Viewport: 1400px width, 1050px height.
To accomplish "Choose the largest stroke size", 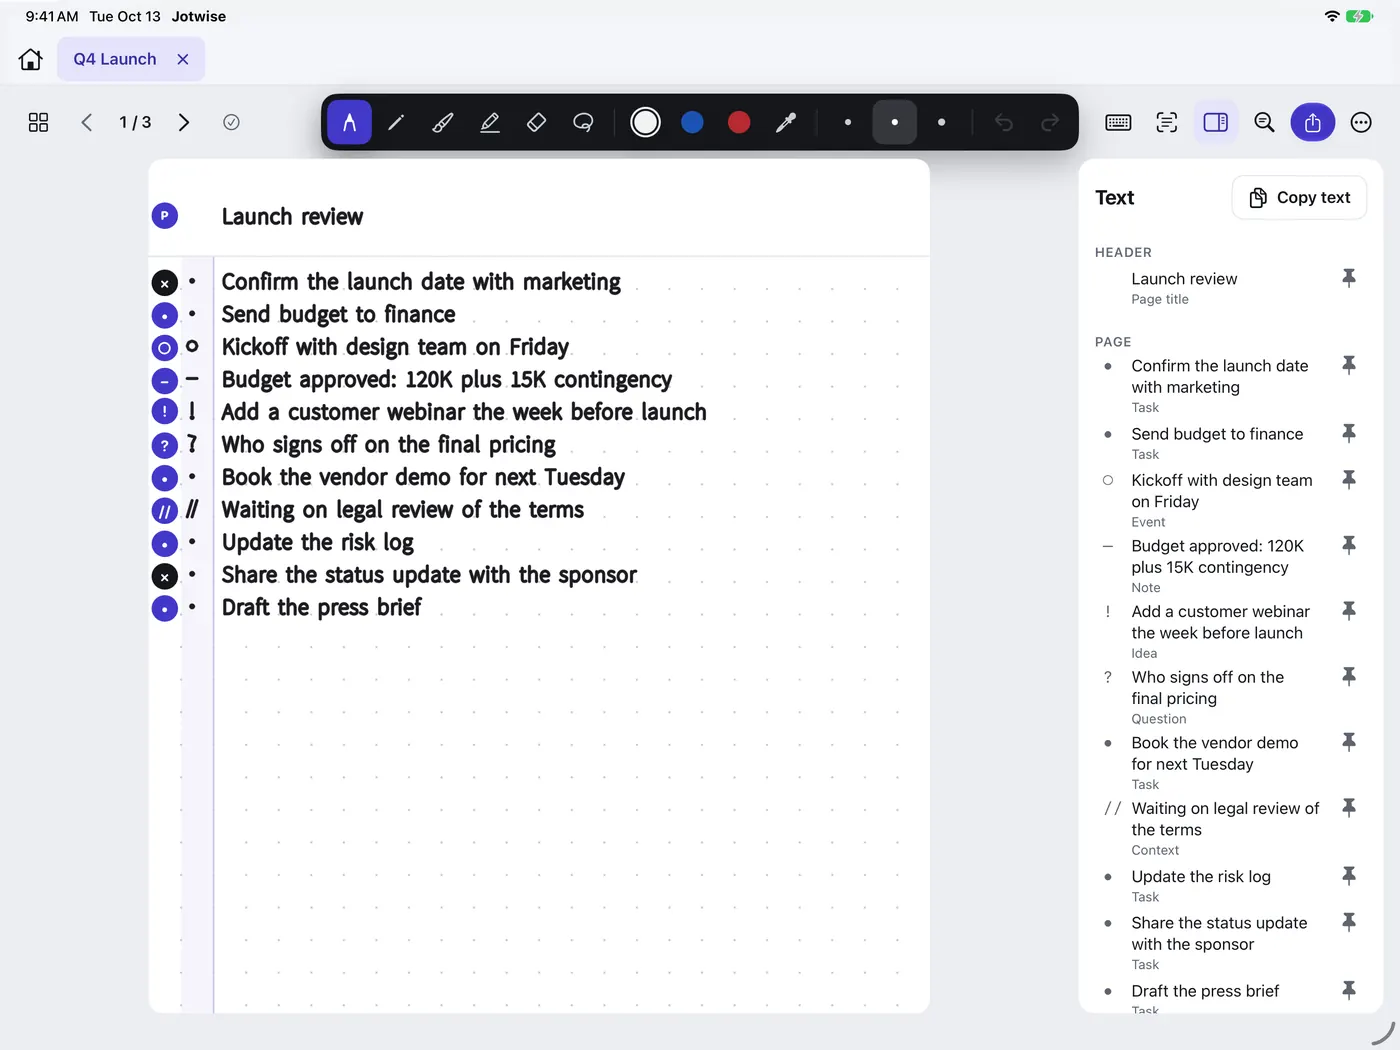I will (941, 122).
